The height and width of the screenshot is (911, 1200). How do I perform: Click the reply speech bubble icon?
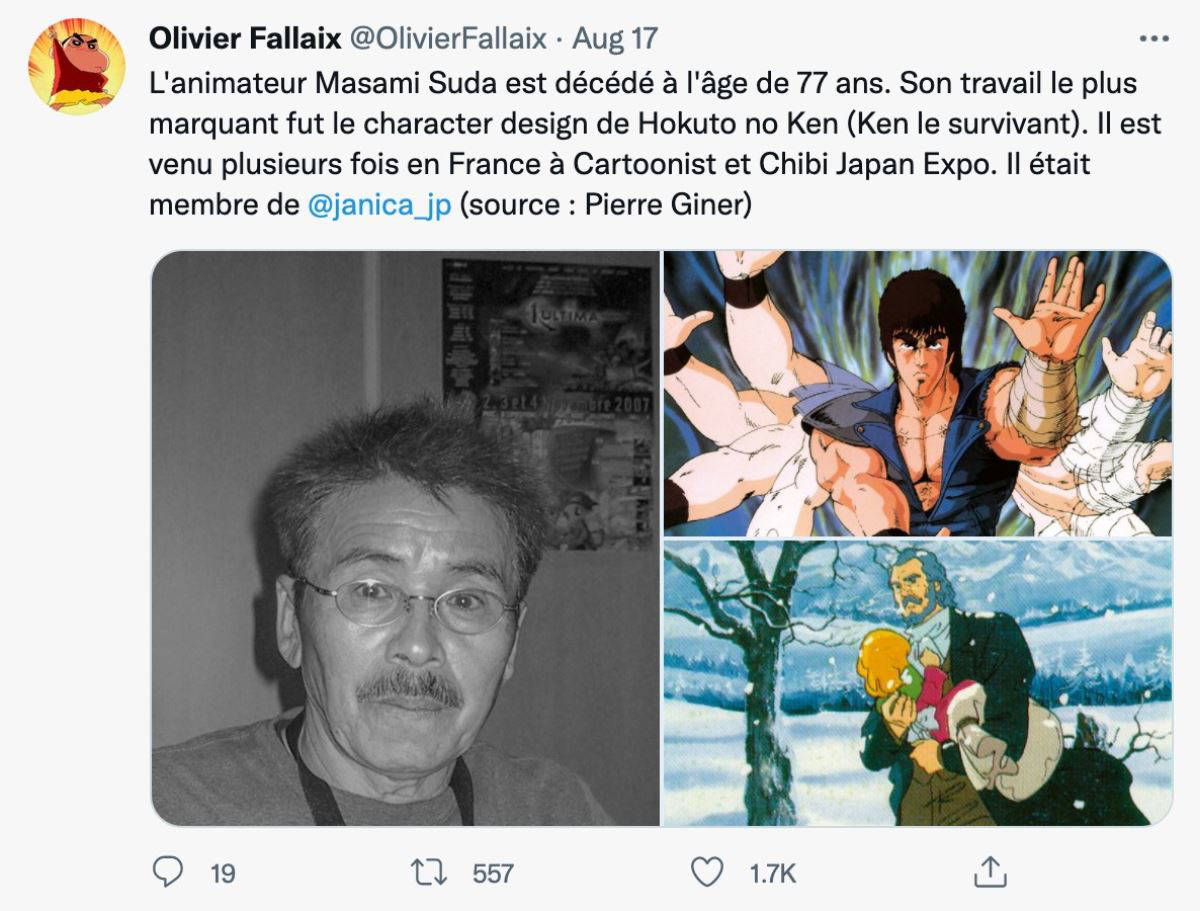pyautogui.click(x=167, y=871)
